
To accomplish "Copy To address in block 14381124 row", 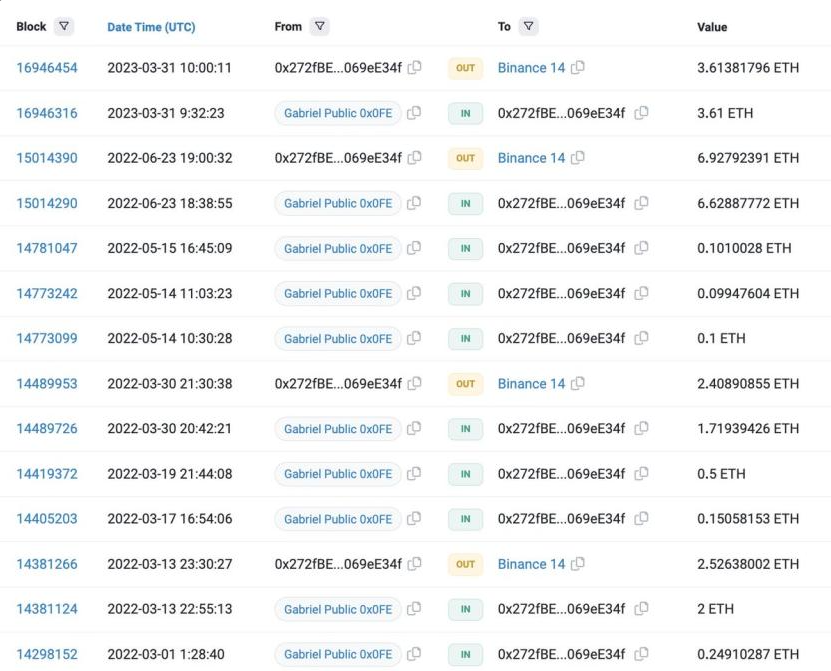I will click(x=641, y=608).
